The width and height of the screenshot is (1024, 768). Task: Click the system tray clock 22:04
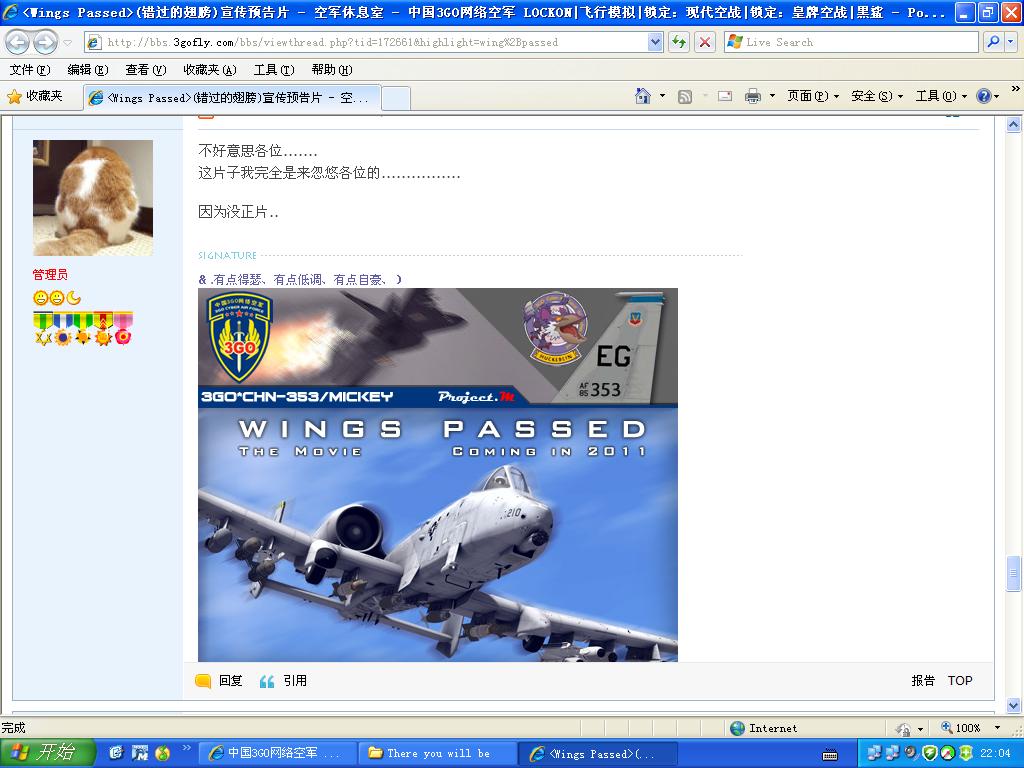pyautogui.click(x=995, y=754)
